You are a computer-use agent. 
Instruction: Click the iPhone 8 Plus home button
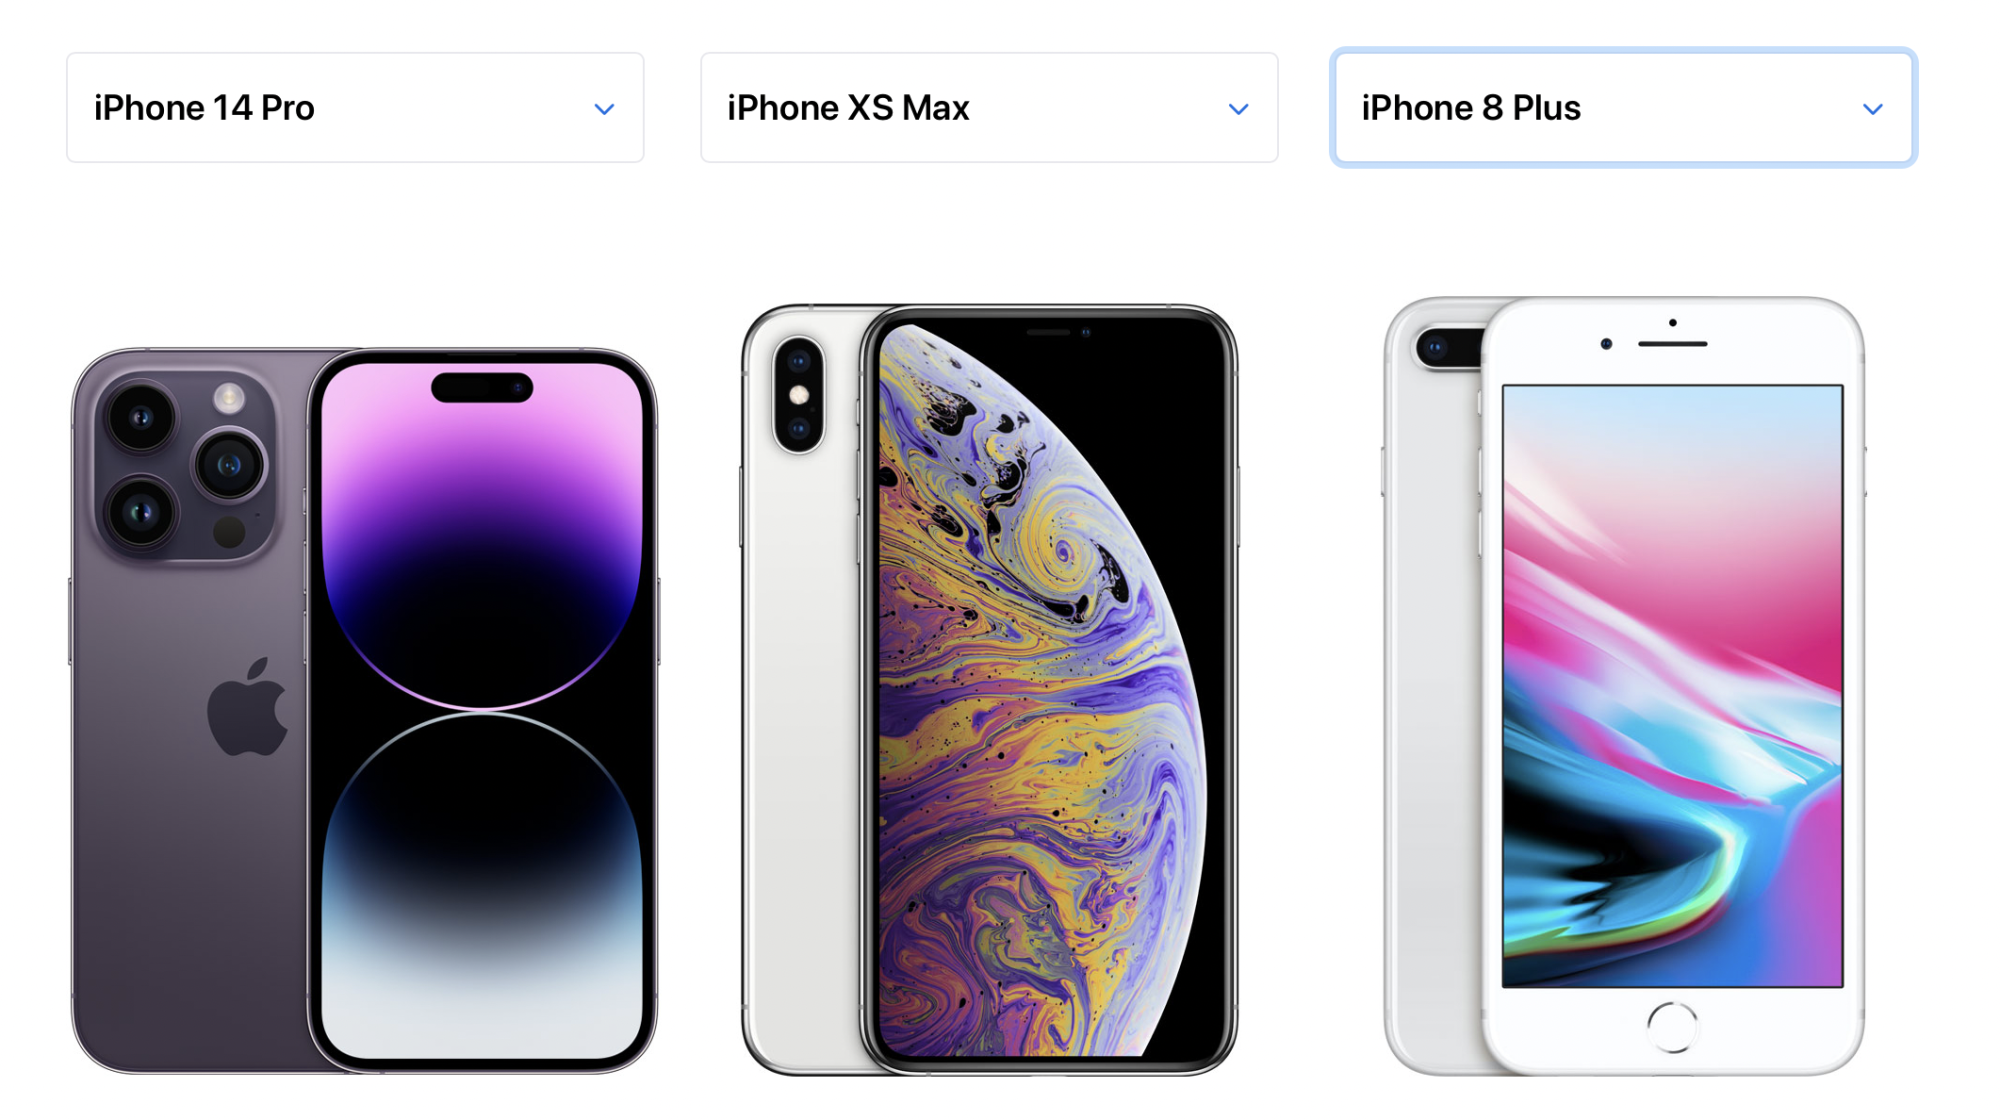1672,1027
